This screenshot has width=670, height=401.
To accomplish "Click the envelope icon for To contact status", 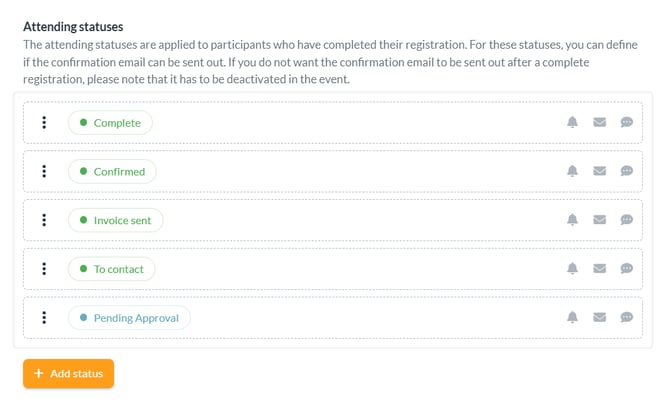I will 599,269.
